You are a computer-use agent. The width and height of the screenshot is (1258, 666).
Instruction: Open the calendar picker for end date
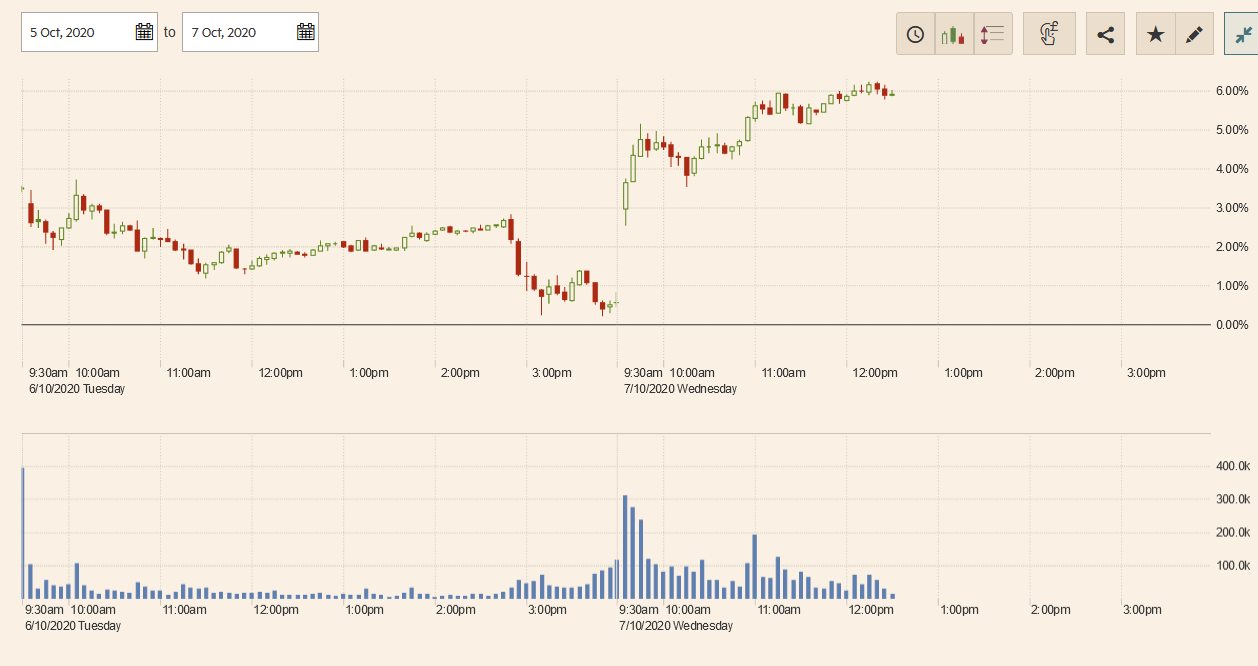pos(305,32)
